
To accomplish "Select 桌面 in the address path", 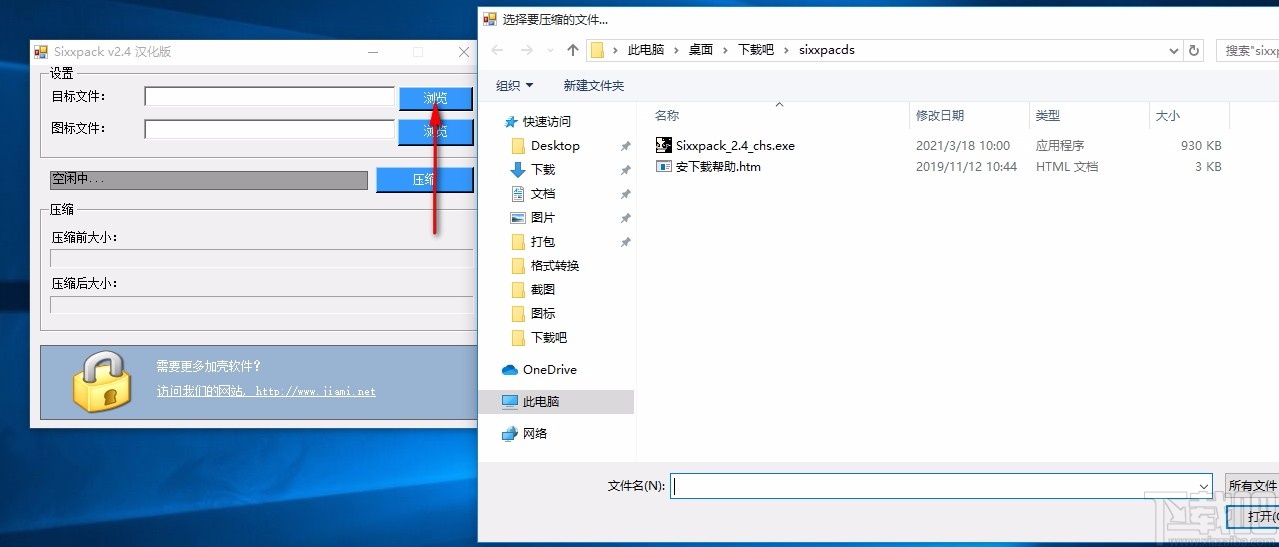I will pos(701,50).
